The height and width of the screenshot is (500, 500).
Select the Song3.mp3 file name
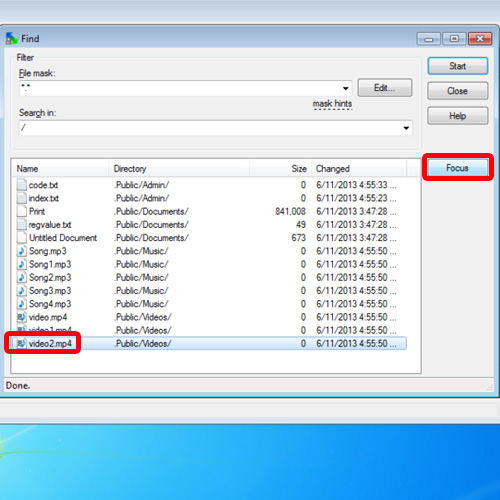pyautogui.click(x=50, y=291)
